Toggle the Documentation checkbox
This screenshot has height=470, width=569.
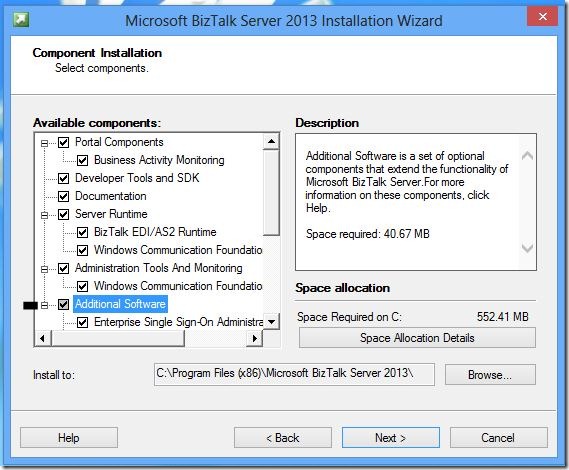[64, 196]
